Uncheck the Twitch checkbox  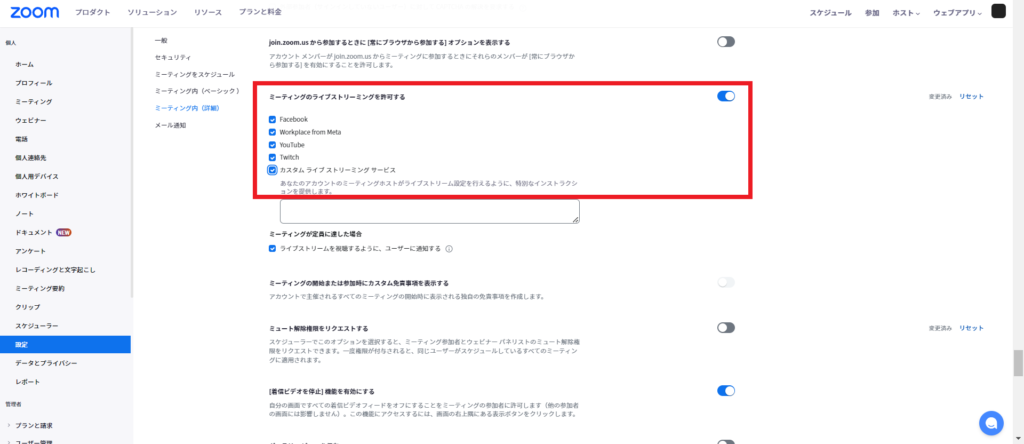pyautogui.click(x=272, y=157)
